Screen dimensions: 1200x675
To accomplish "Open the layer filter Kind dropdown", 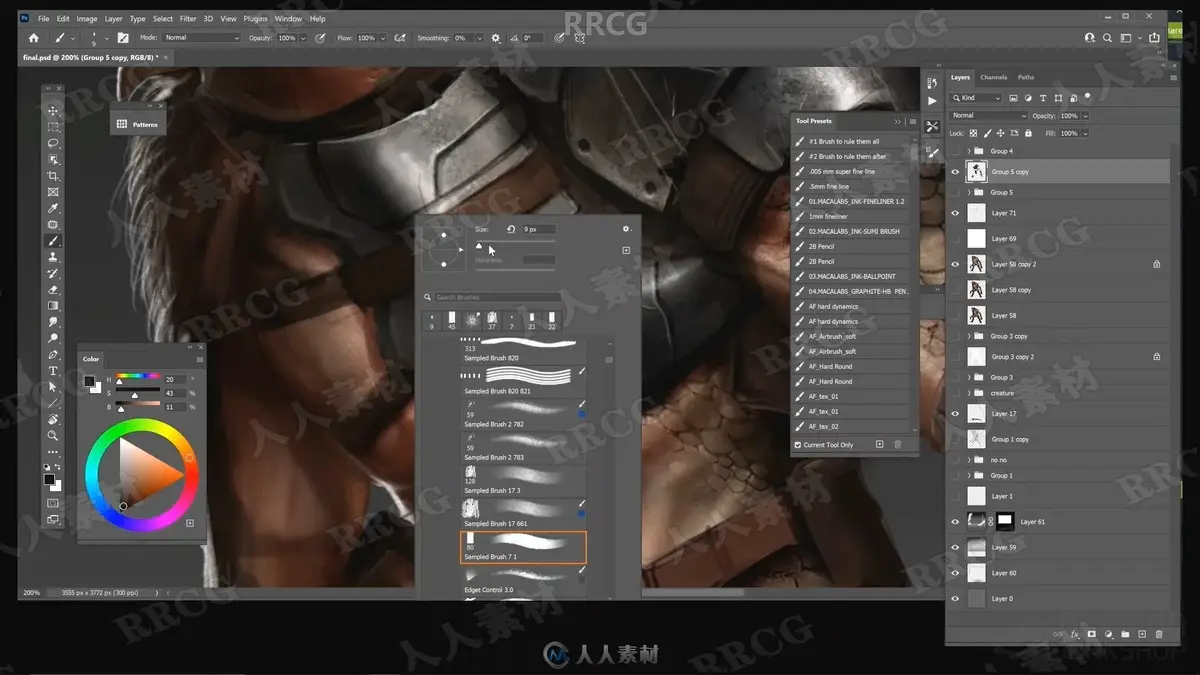I will pos(977,98).
